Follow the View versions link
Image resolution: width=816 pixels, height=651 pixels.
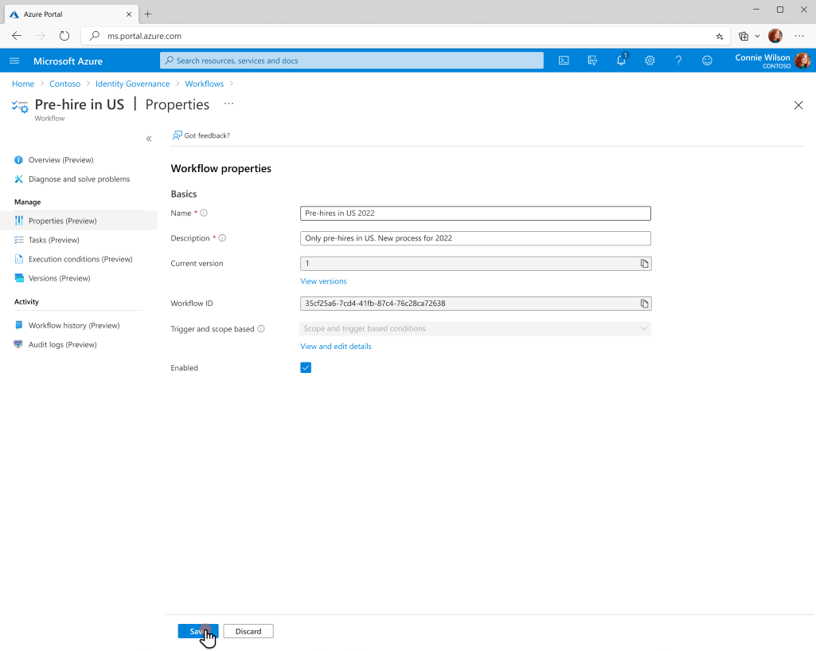pyautogui.click(x=323, y=281)
